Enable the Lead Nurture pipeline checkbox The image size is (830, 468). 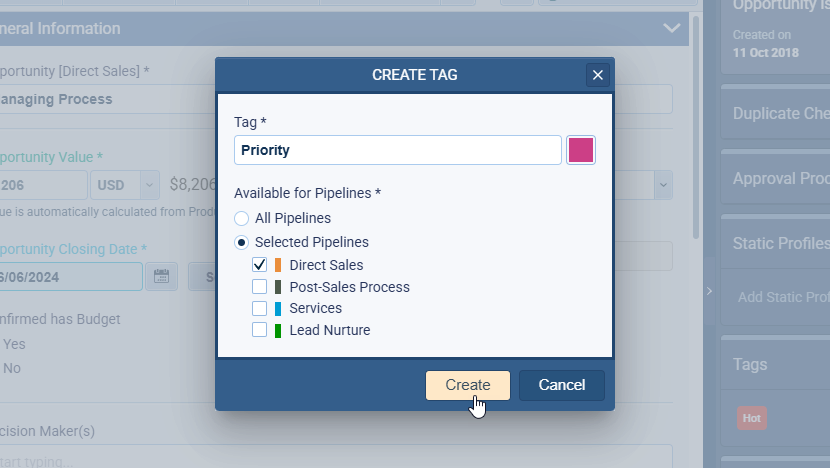tap(260, 330)
